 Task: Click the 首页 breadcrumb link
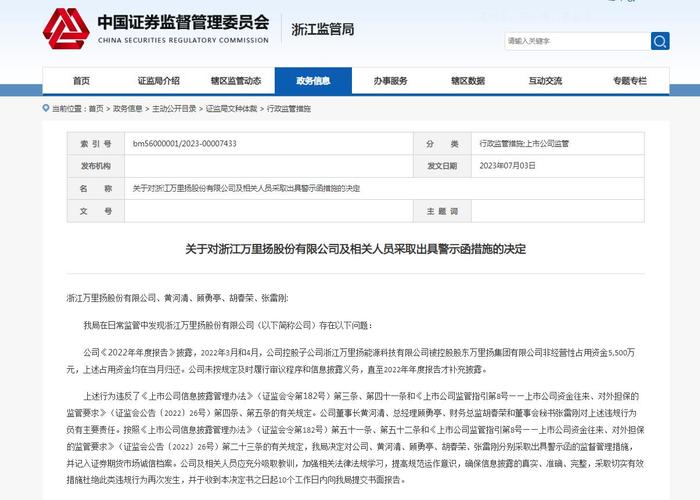(x=96, y=108)
